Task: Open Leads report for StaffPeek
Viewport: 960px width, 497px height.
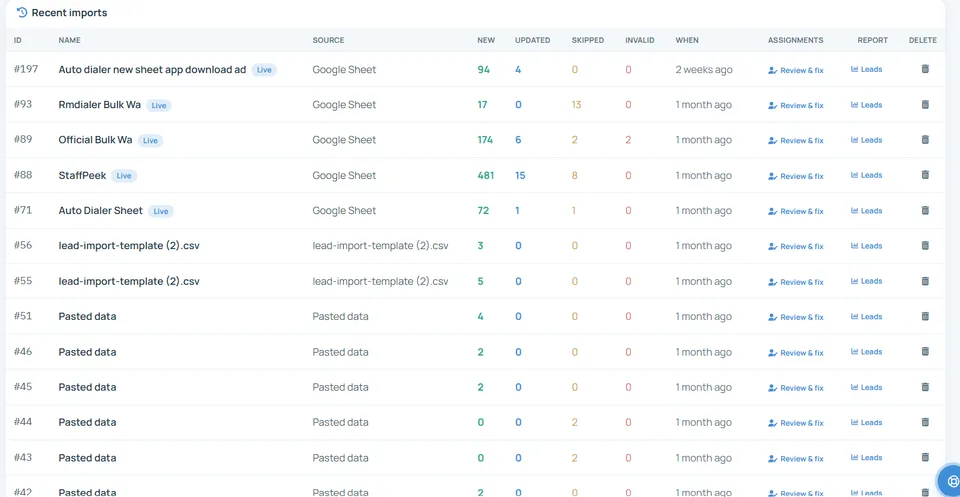Action: click(866, 176)
